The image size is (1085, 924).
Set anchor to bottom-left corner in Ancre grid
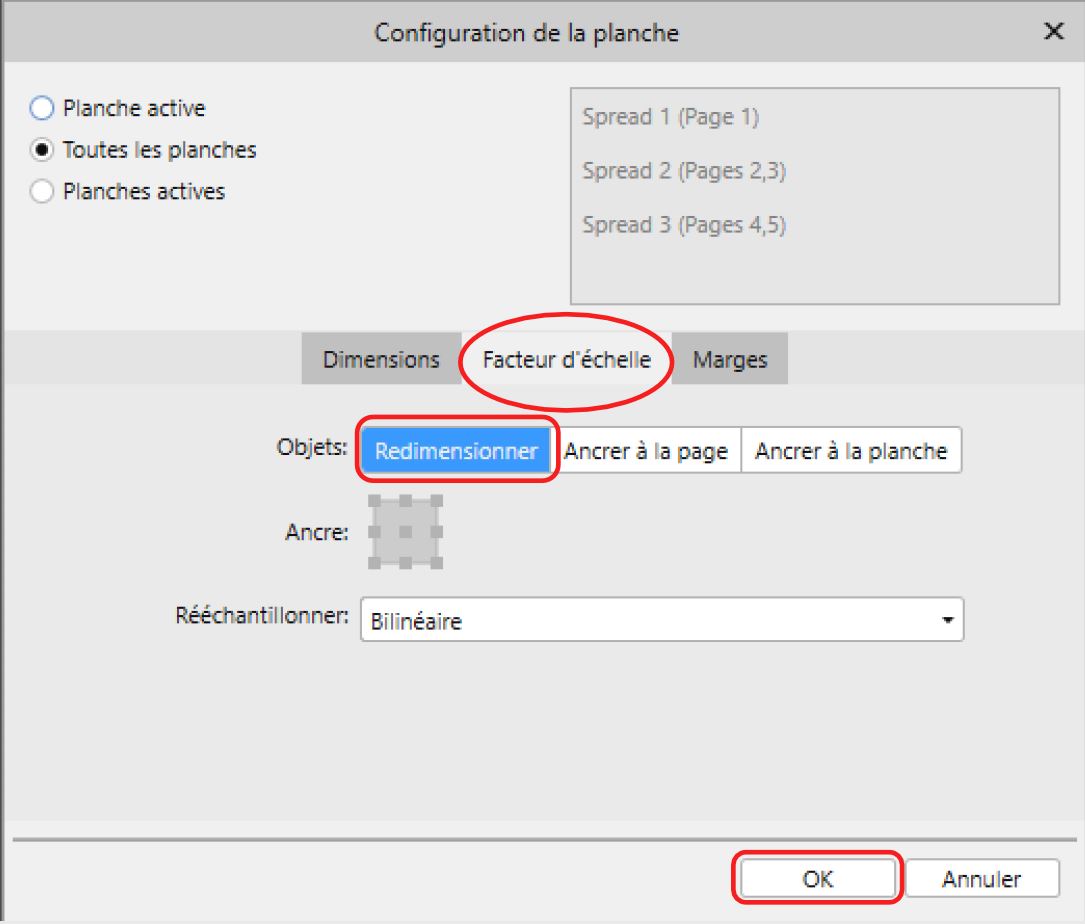374,563
